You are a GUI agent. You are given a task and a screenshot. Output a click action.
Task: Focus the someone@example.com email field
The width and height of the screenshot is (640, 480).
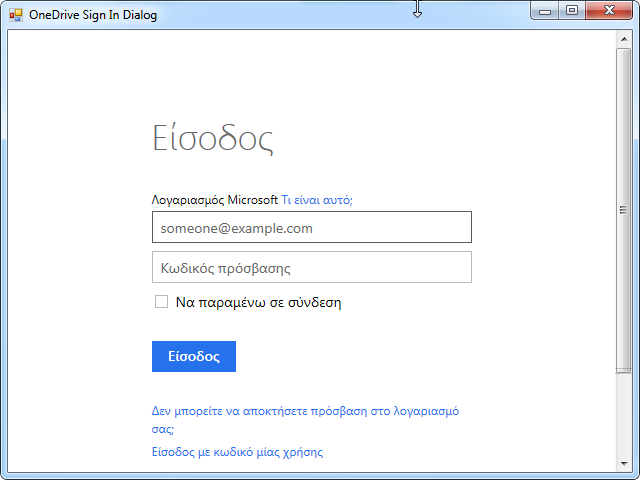(312, 227)
